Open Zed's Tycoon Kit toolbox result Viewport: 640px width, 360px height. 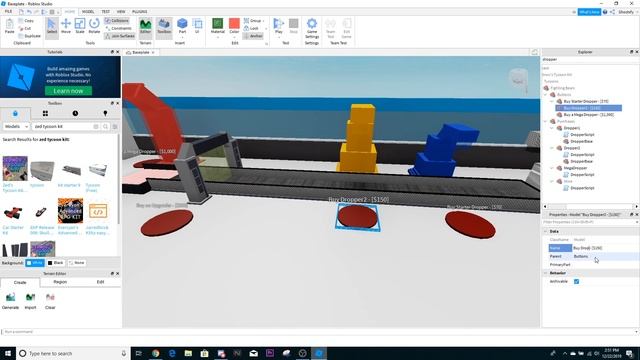click(x=15, y=174)
